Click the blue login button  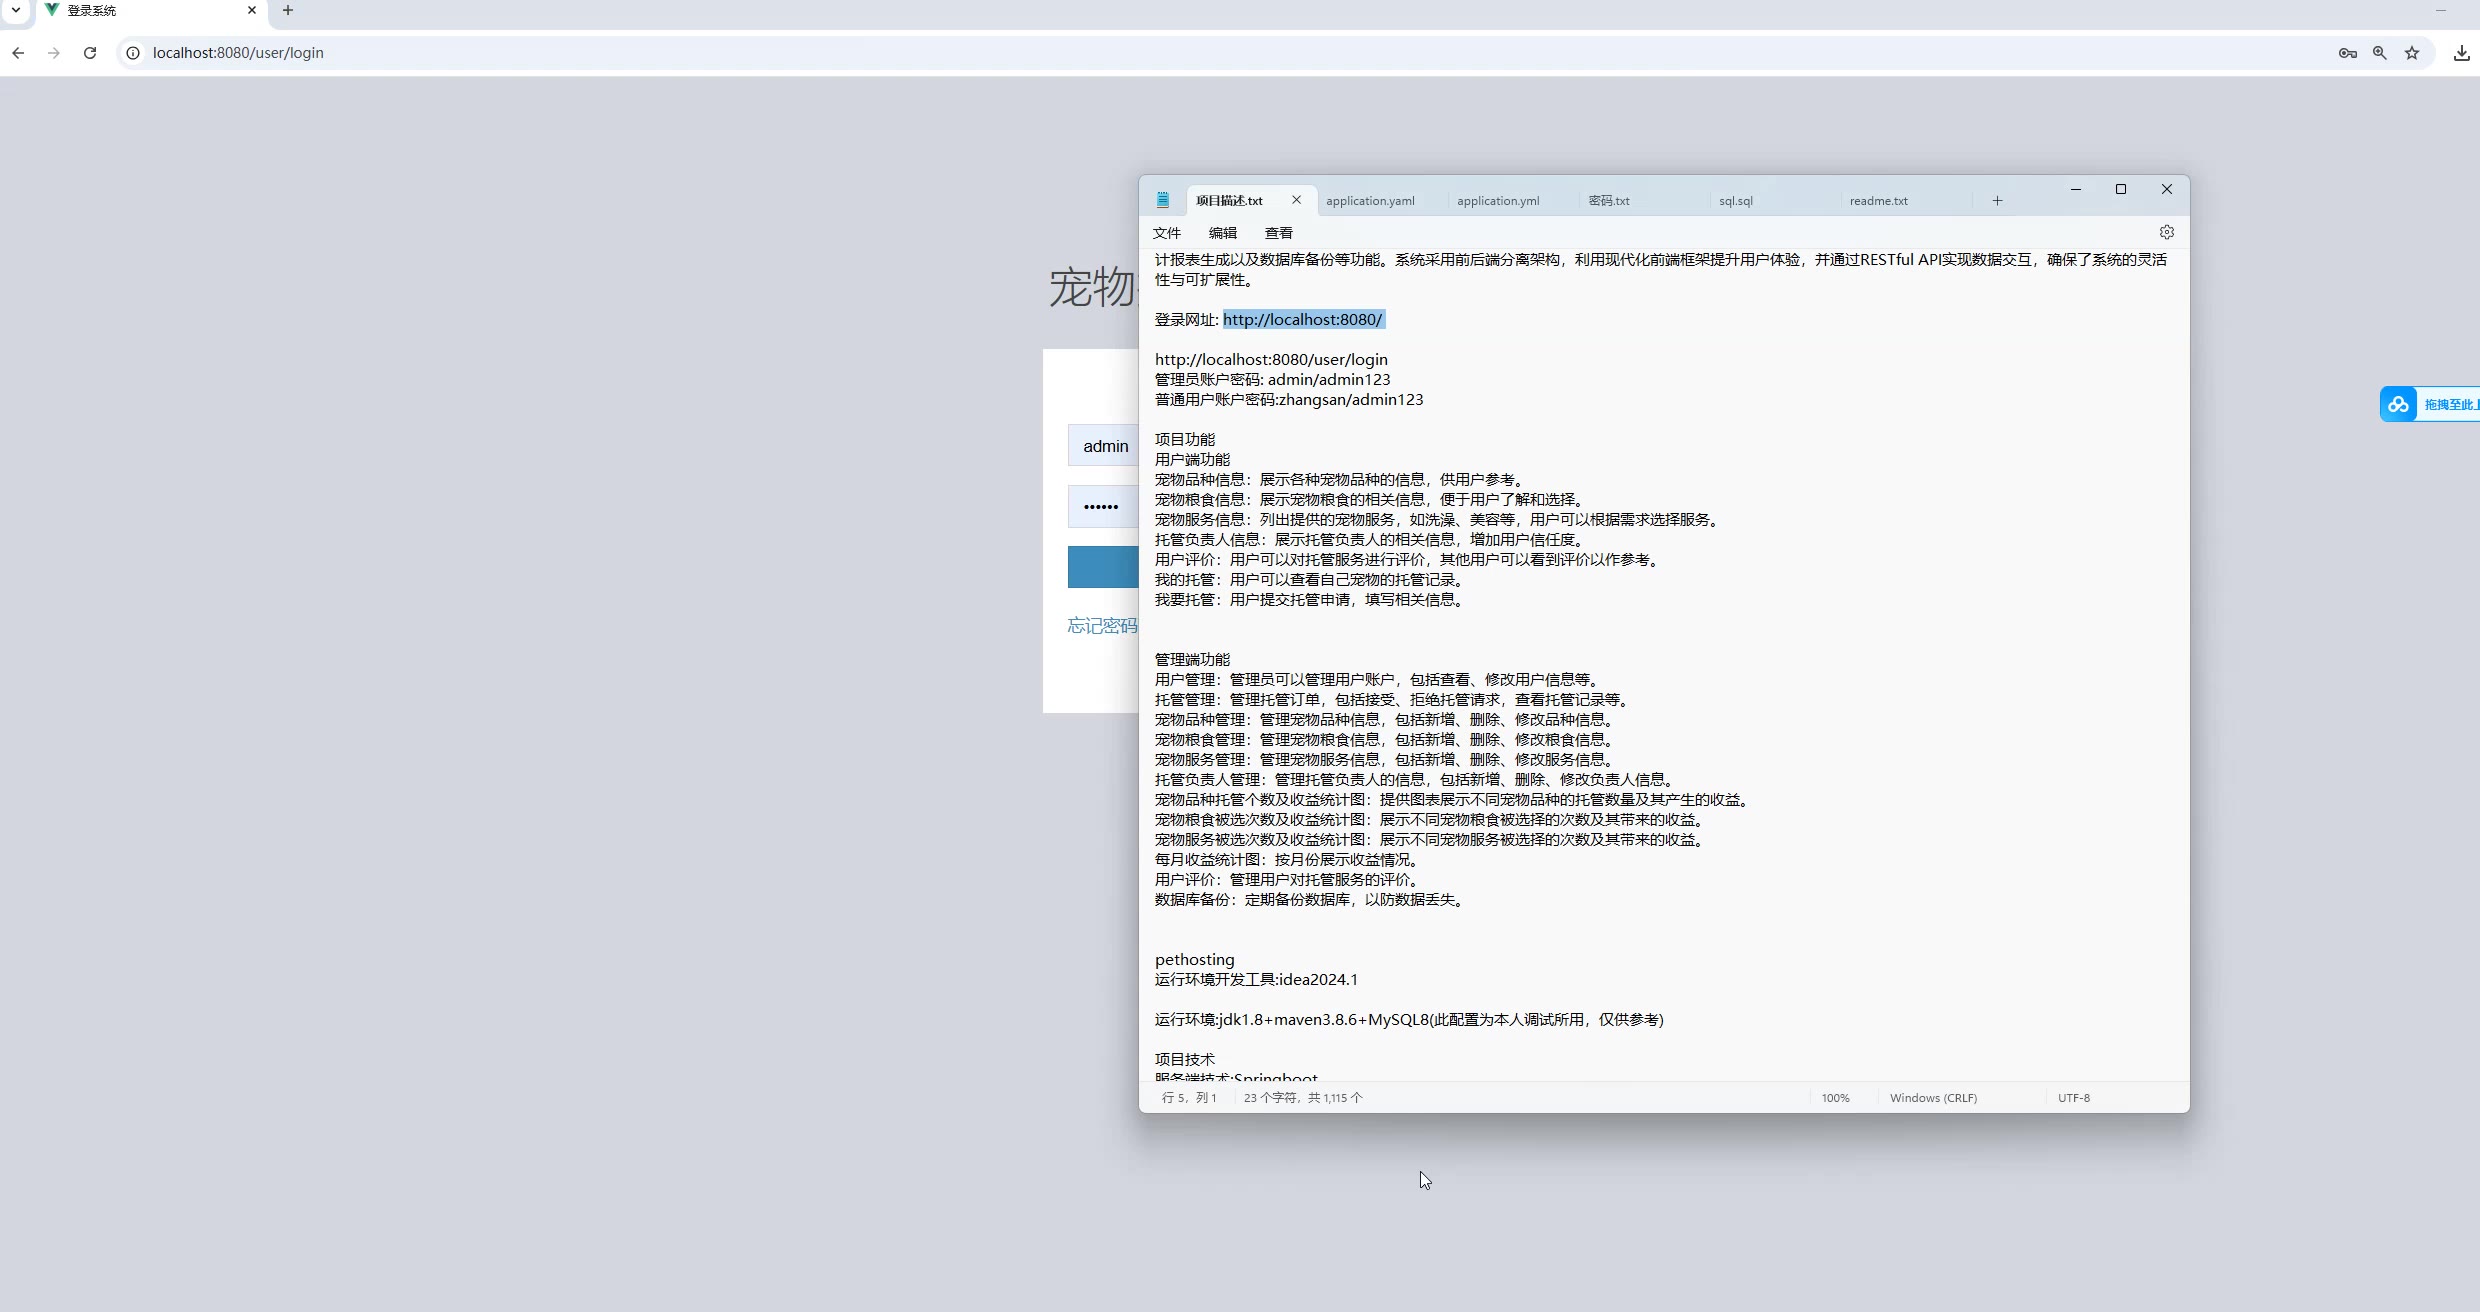click(x=1103, y=567)
